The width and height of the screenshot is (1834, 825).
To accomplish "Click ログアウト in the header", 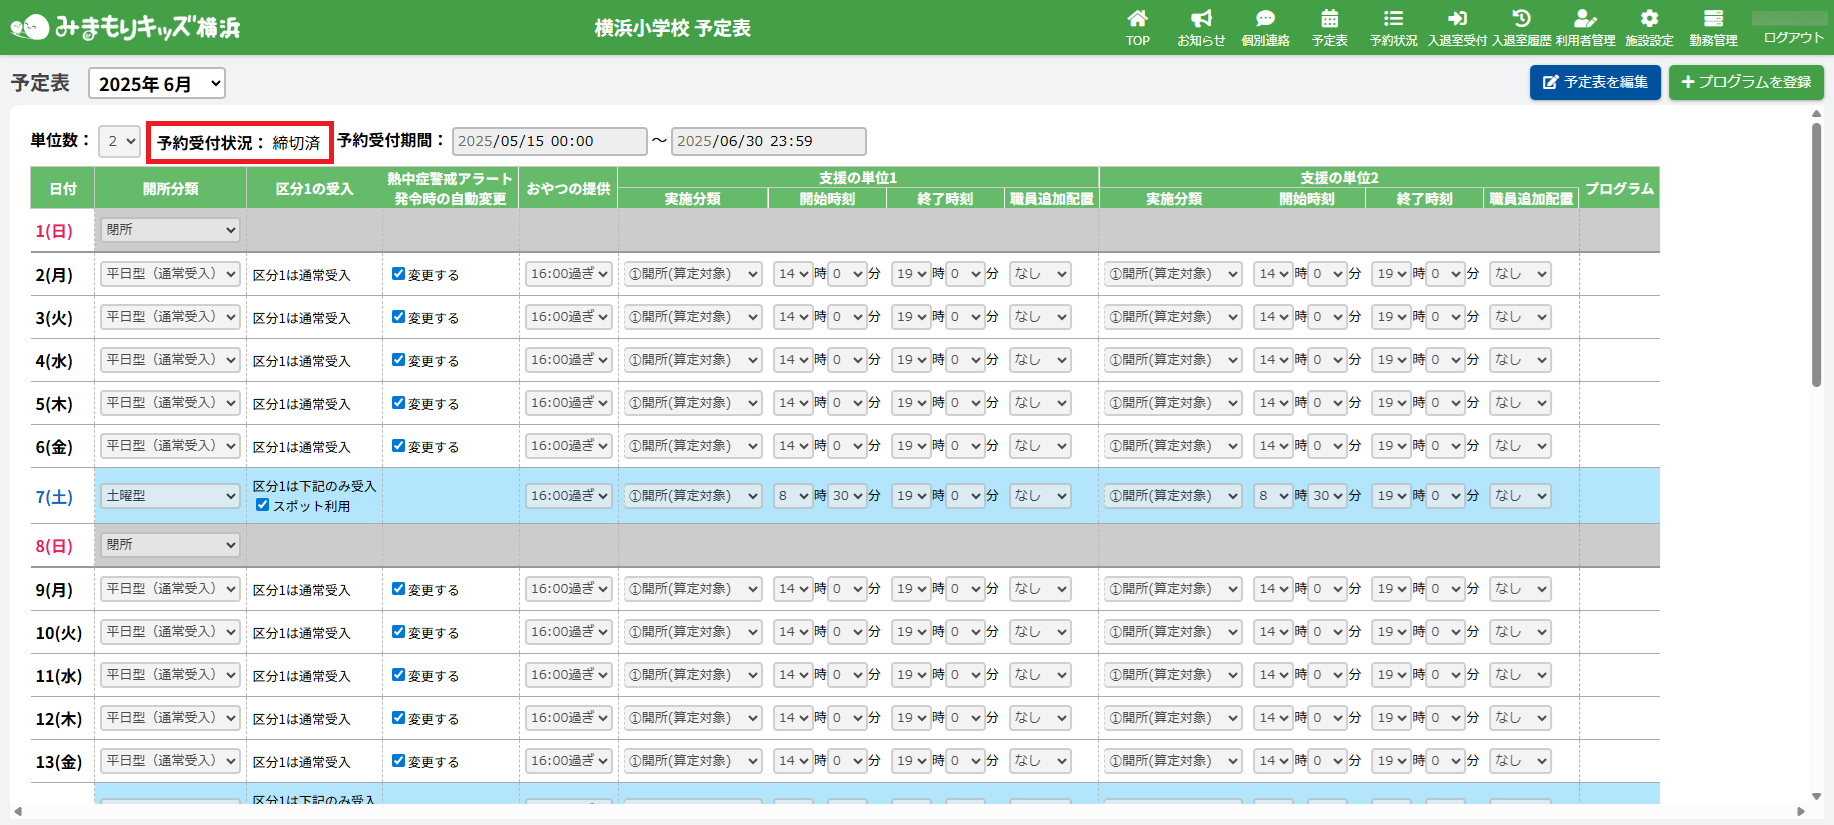I will point(1793,38).
